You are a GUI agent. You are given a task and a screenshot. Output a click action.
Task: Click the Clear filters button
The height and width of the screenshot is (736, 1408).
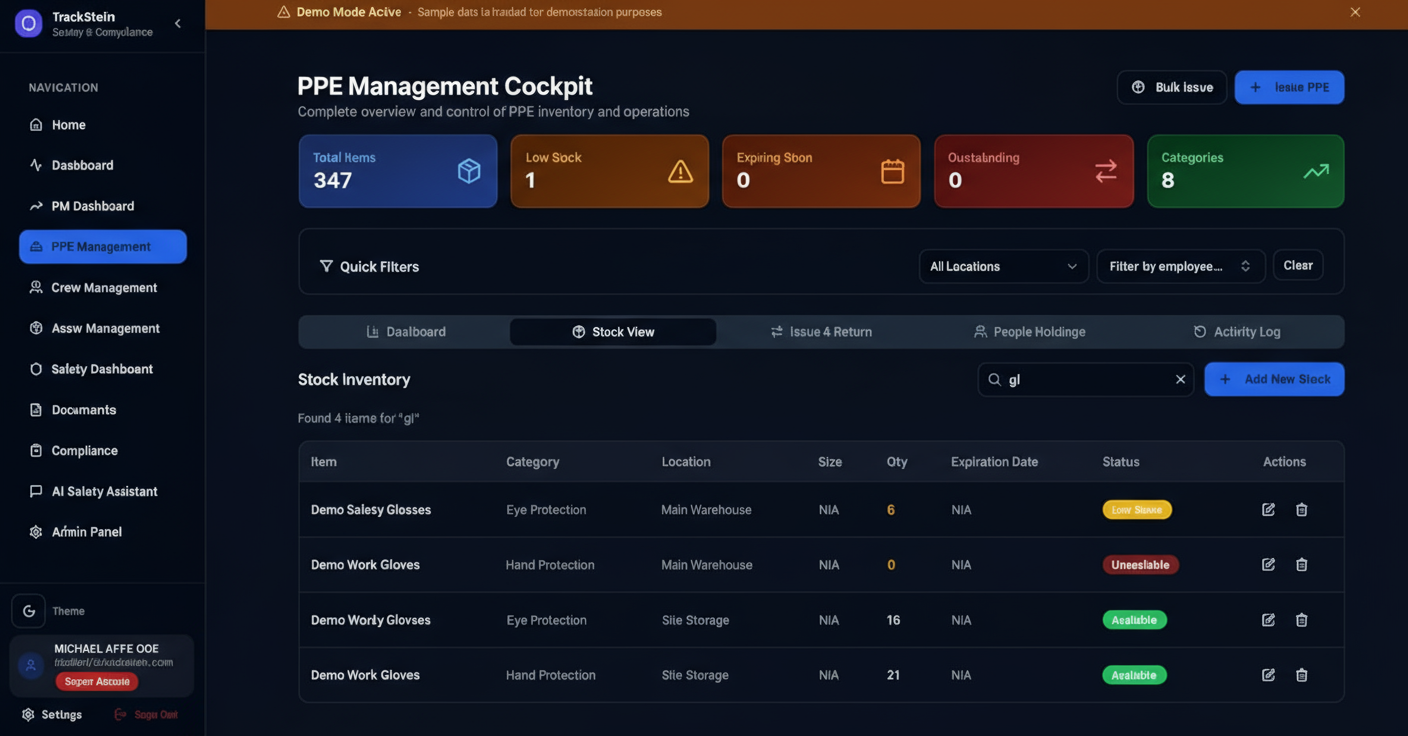point(1297,266)
